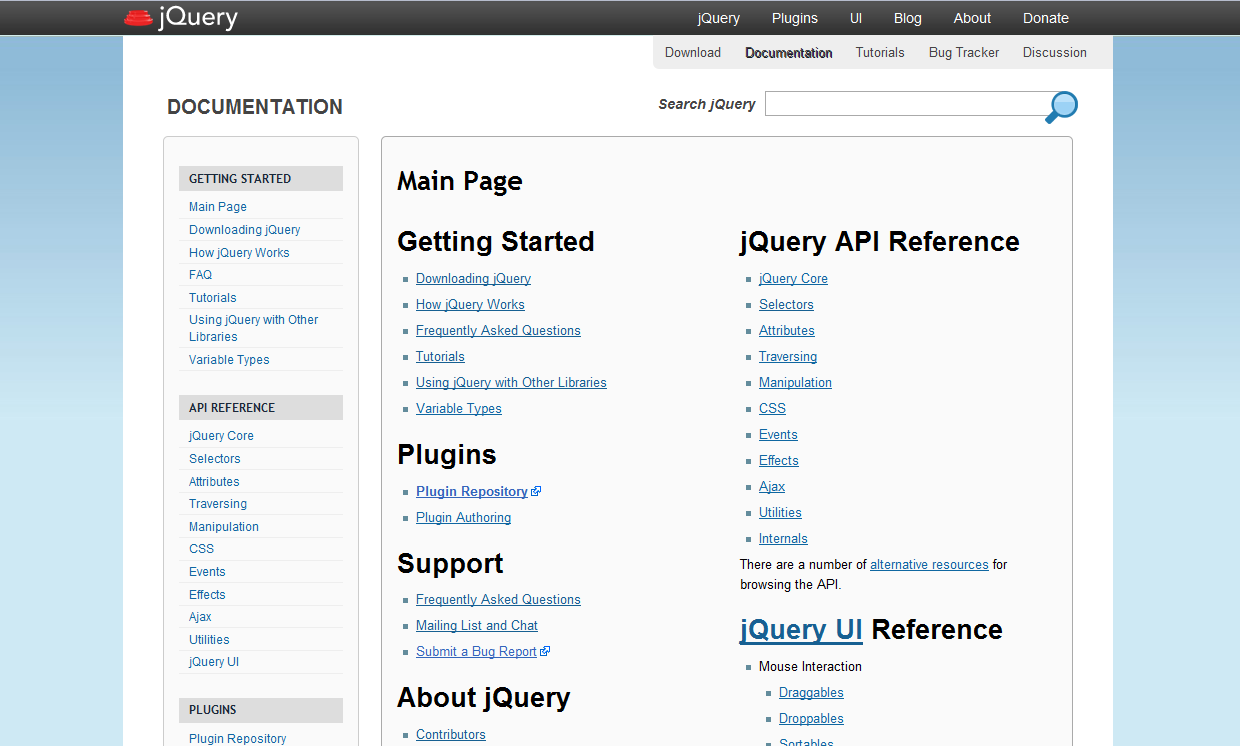This screenshot has width=1240, height=746.
Task: Click the external-link icon beside Submit a Bug Report
Action: coord(546,650)
